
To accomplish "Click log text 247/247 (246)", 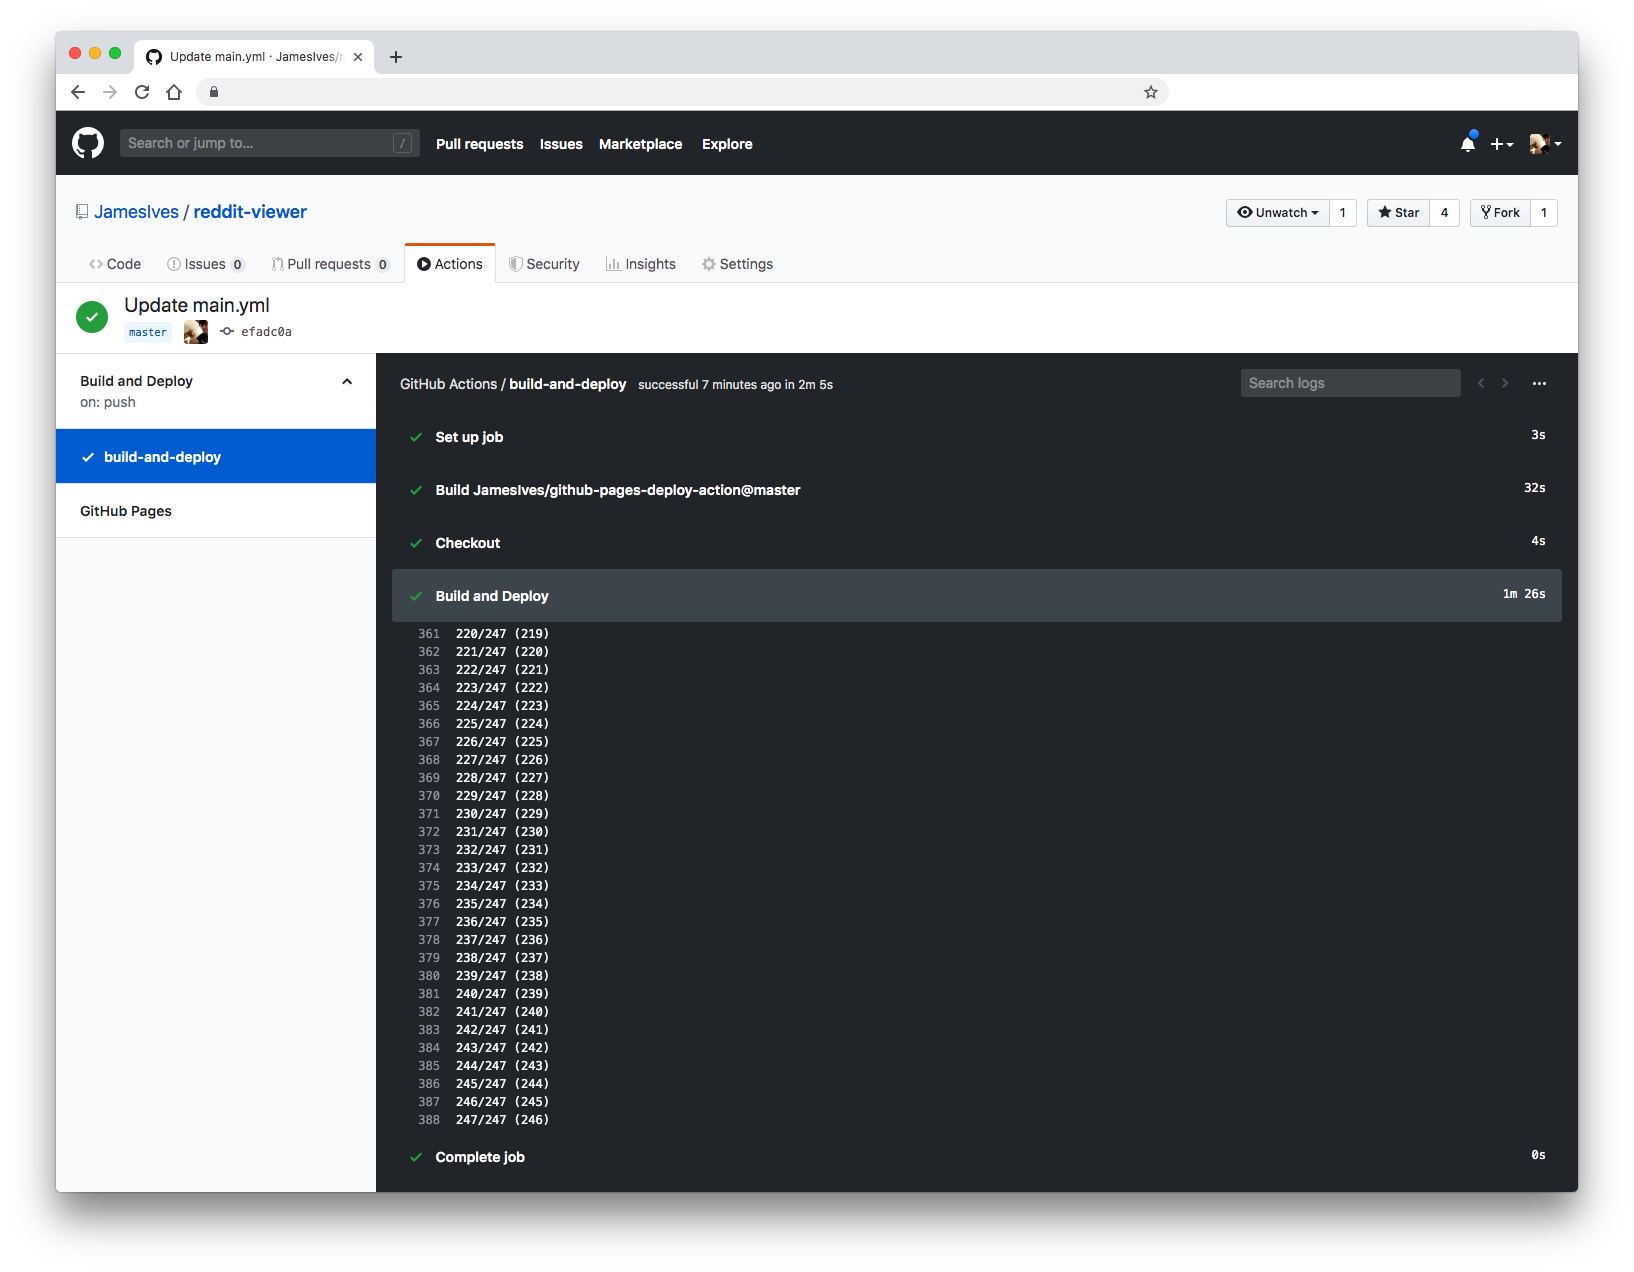I will pos(502,1120).
